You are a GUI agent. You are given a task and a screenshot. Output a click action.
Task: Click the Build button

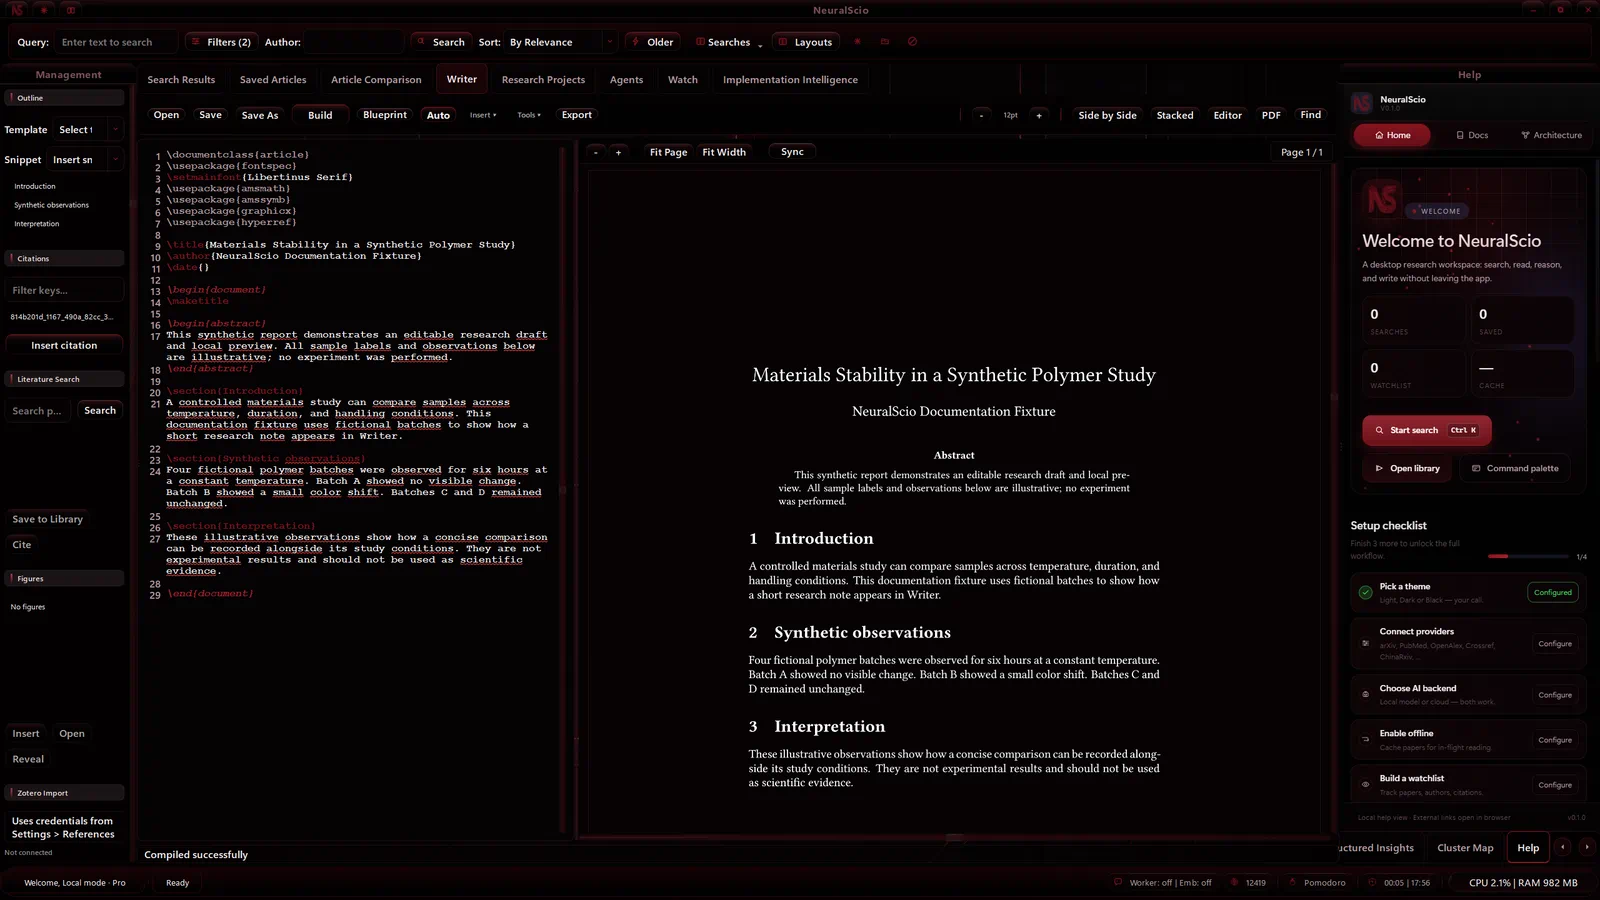click(x=320, y=115)
